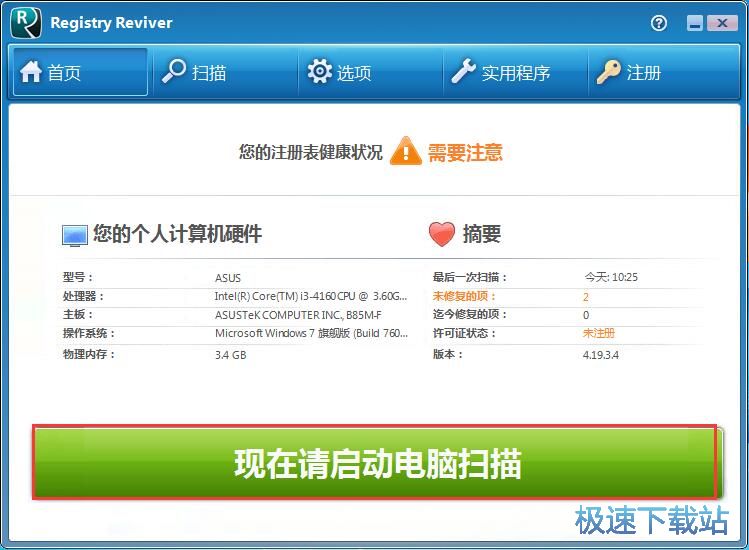Click the 型号 value ASUS

pyautogui.click(x=228, y=278)
